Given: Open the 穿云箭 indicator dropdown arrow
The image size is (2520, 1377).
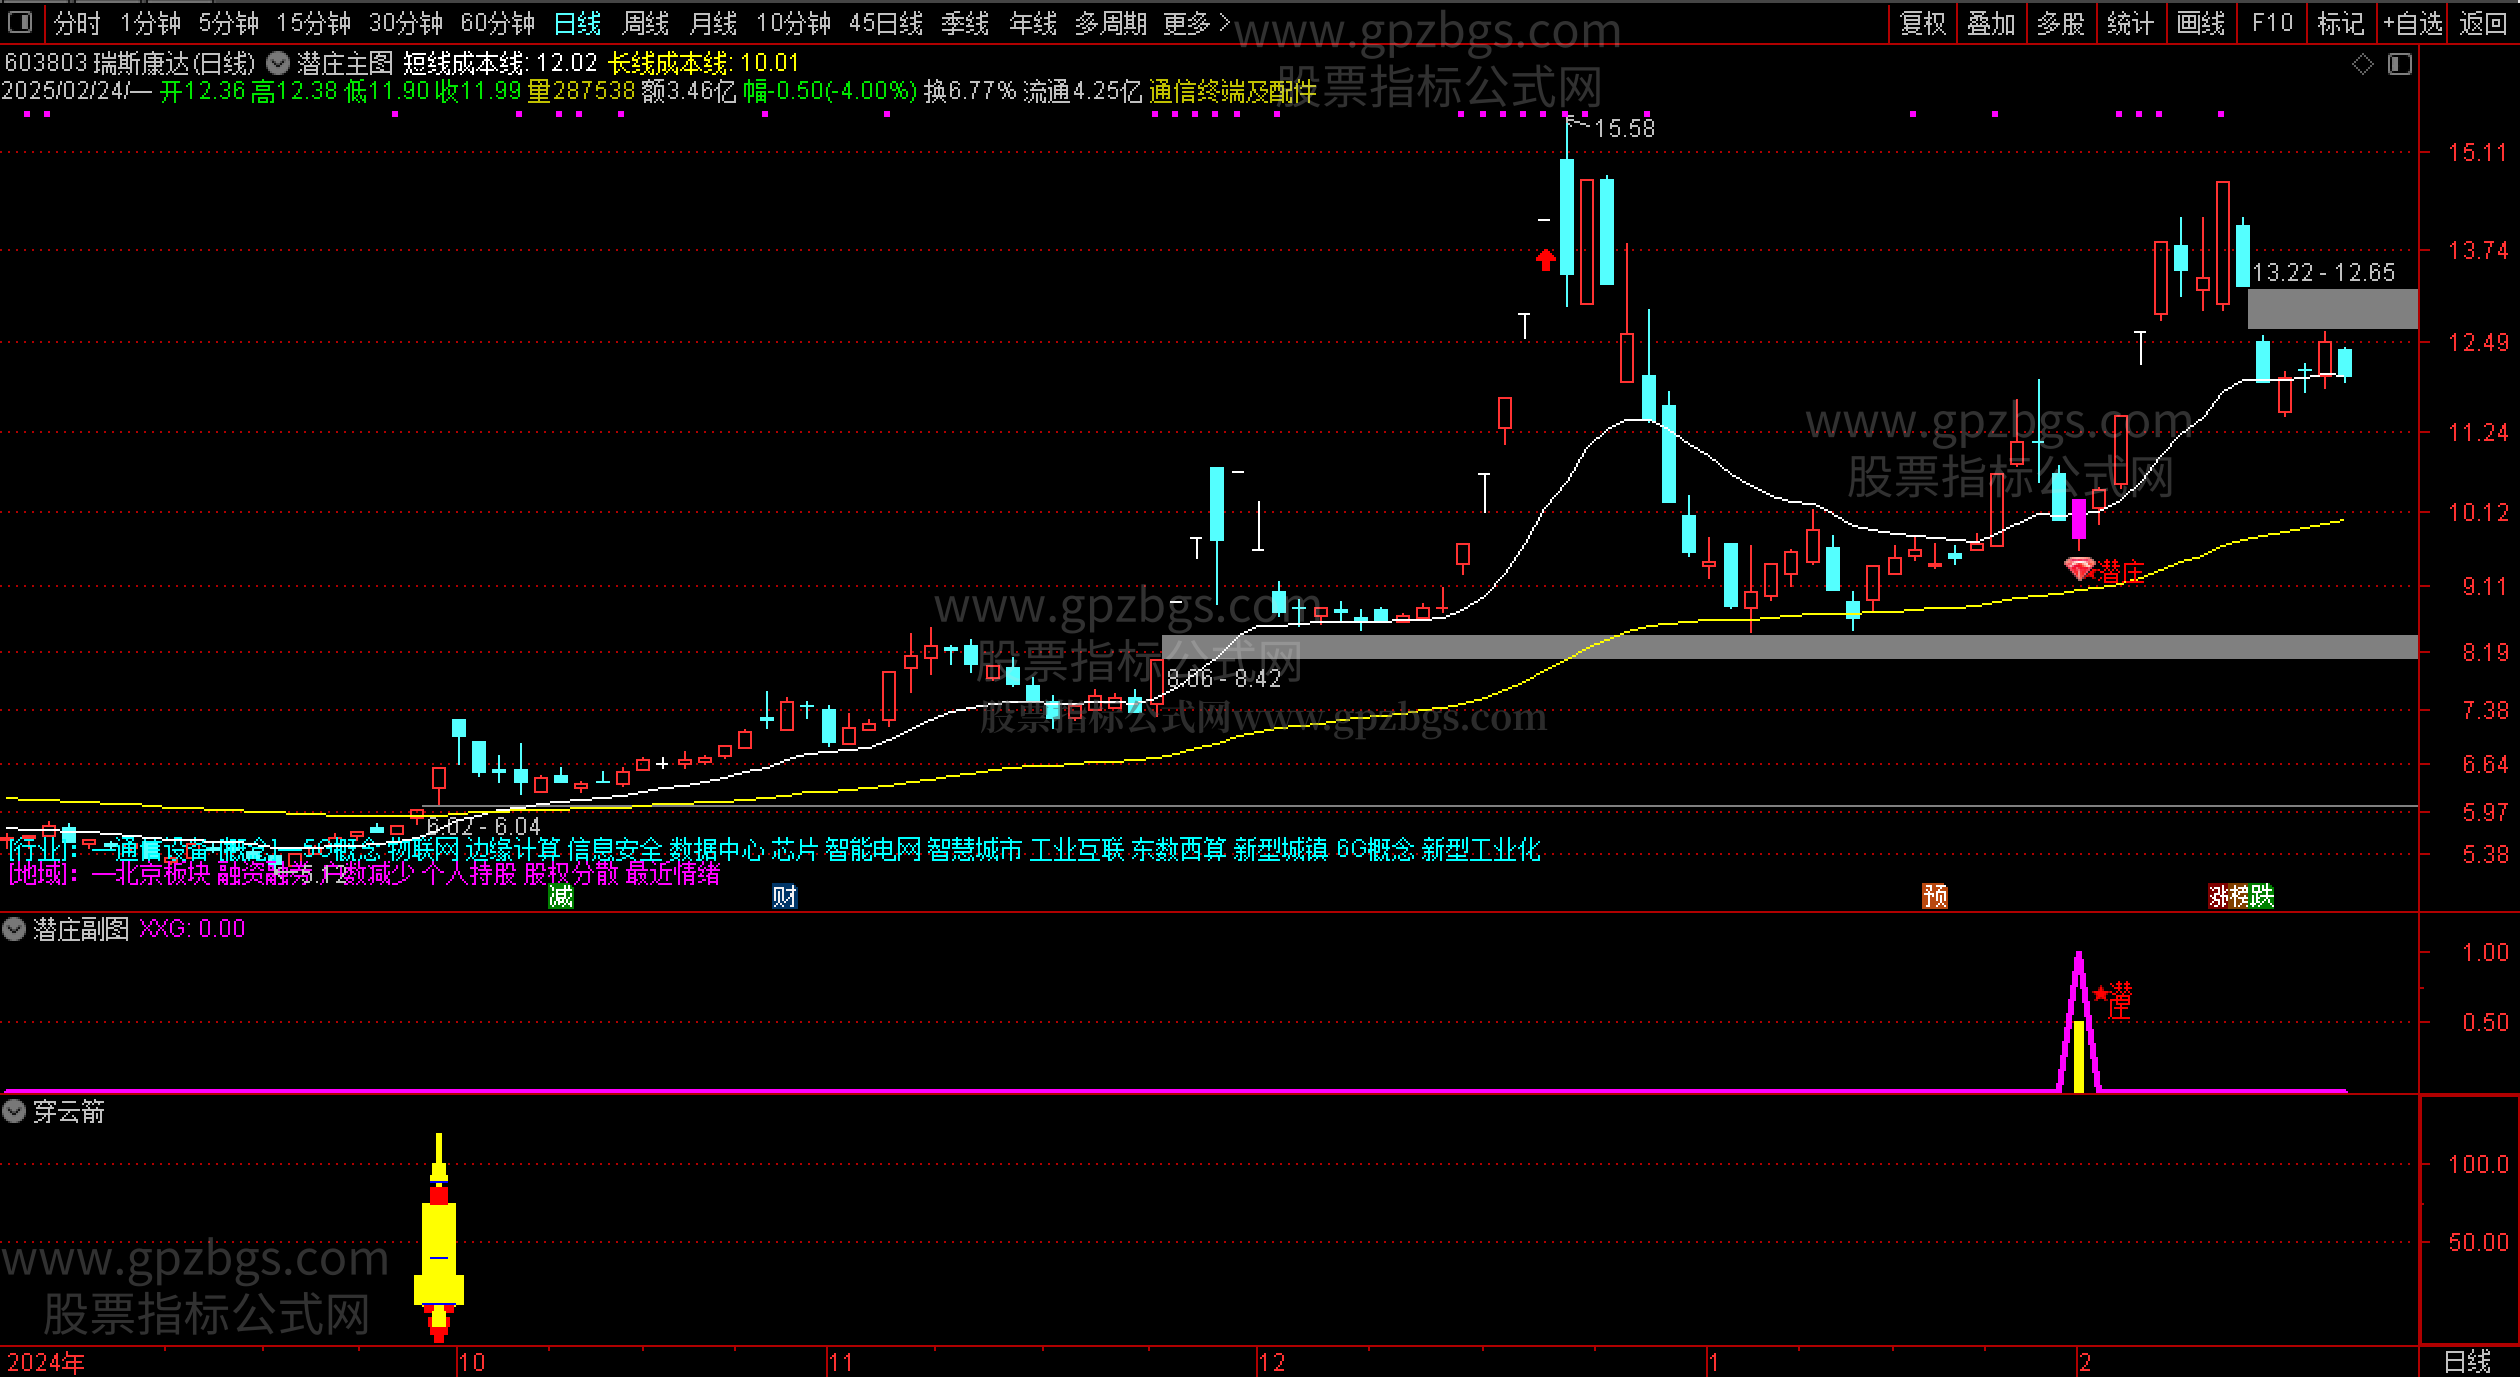Looking at the screenshot, I should [x=14, y=1111].
